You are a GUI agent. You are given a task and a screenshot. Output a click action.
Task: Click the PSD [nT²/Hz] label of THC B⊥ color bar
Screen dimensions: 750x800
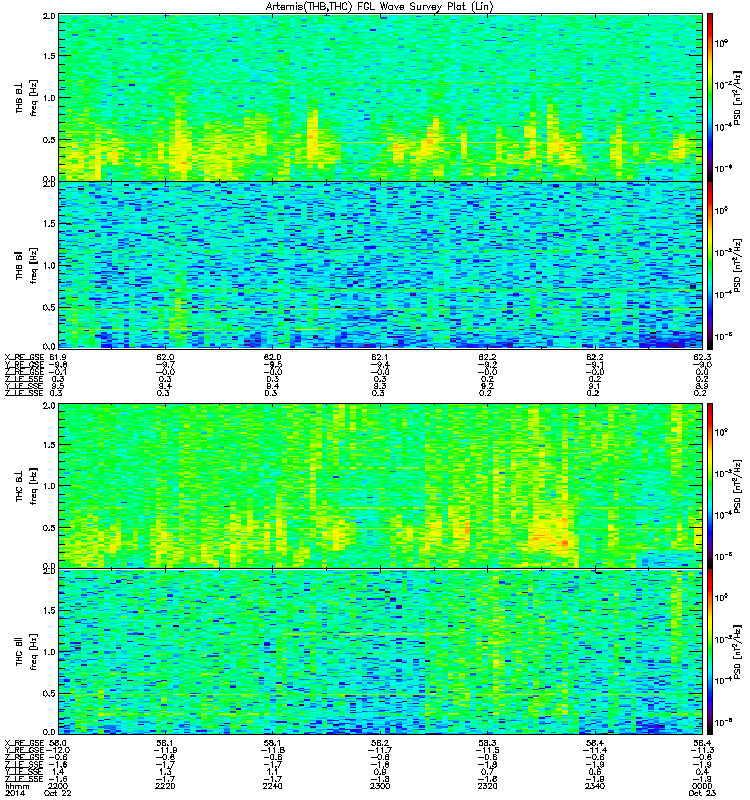point(737,486)
